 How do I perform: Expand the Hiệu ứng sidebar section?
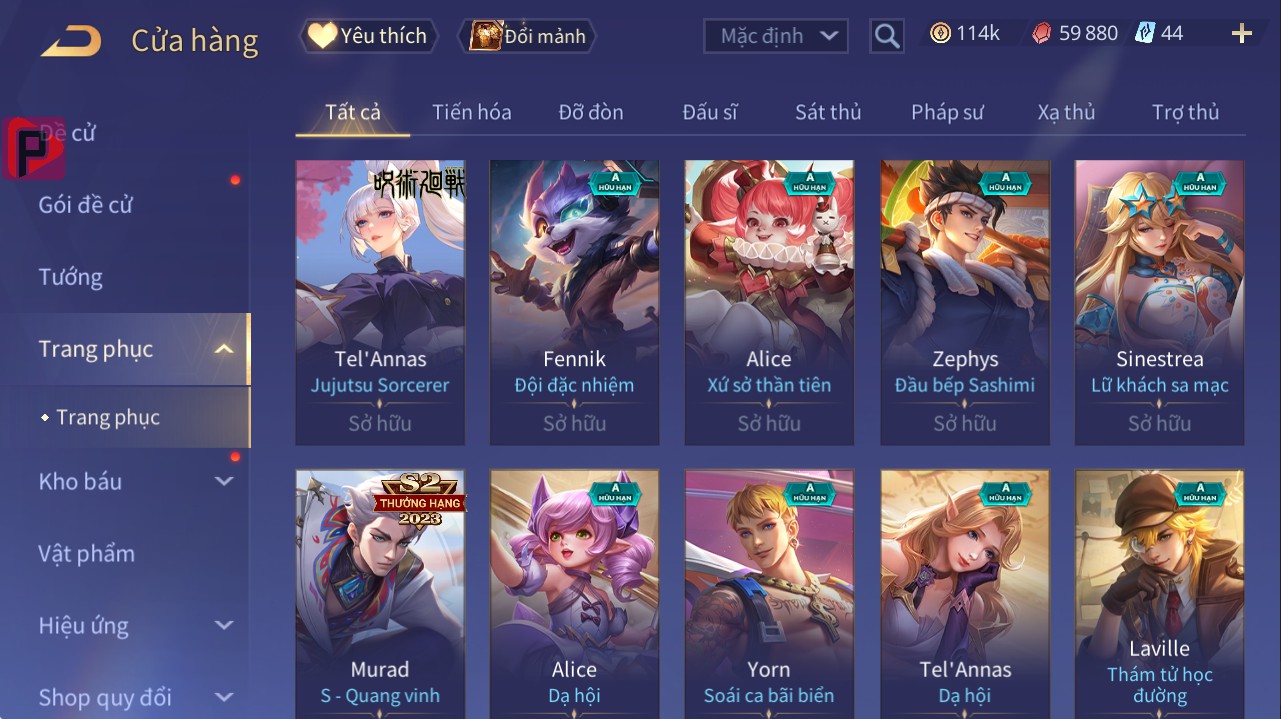pos(224,626)
